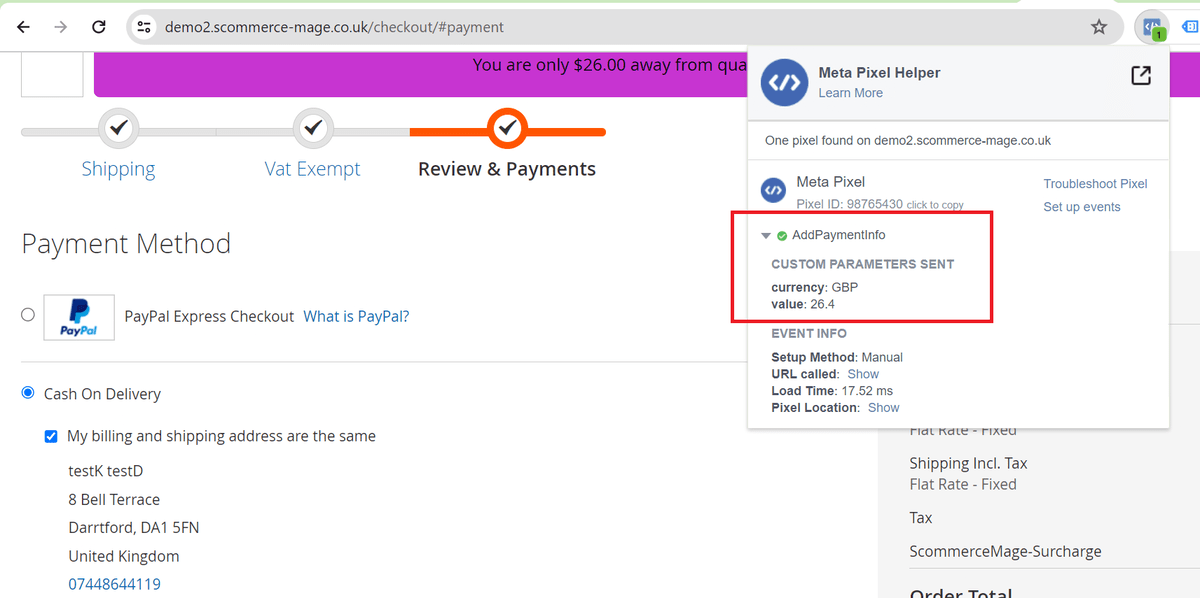Click the browser back arrow
1200x598 pixels.
[23, 27]
